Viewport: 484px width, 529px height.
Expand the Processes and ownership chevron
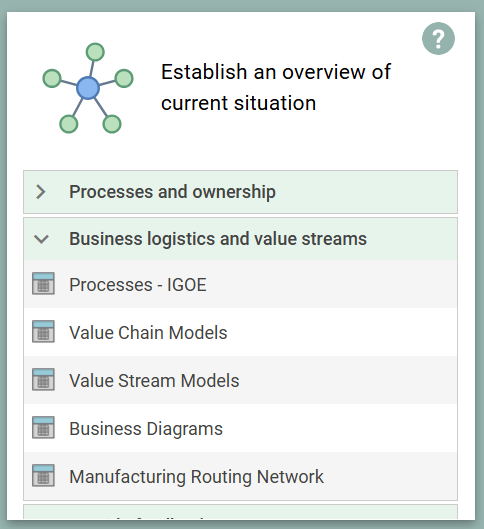tap(41, 192)
